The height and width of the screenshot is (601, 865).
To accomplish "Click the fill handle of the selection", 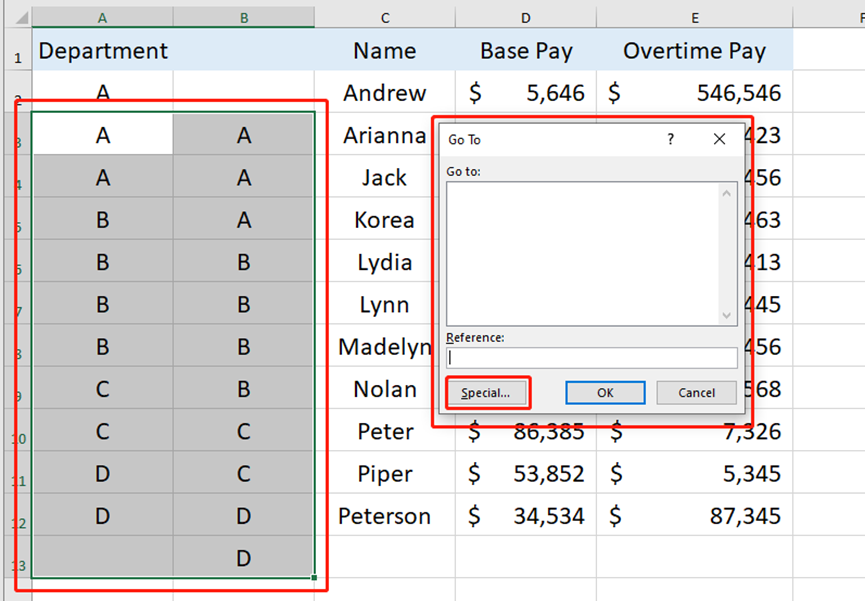I will point(314,577).
